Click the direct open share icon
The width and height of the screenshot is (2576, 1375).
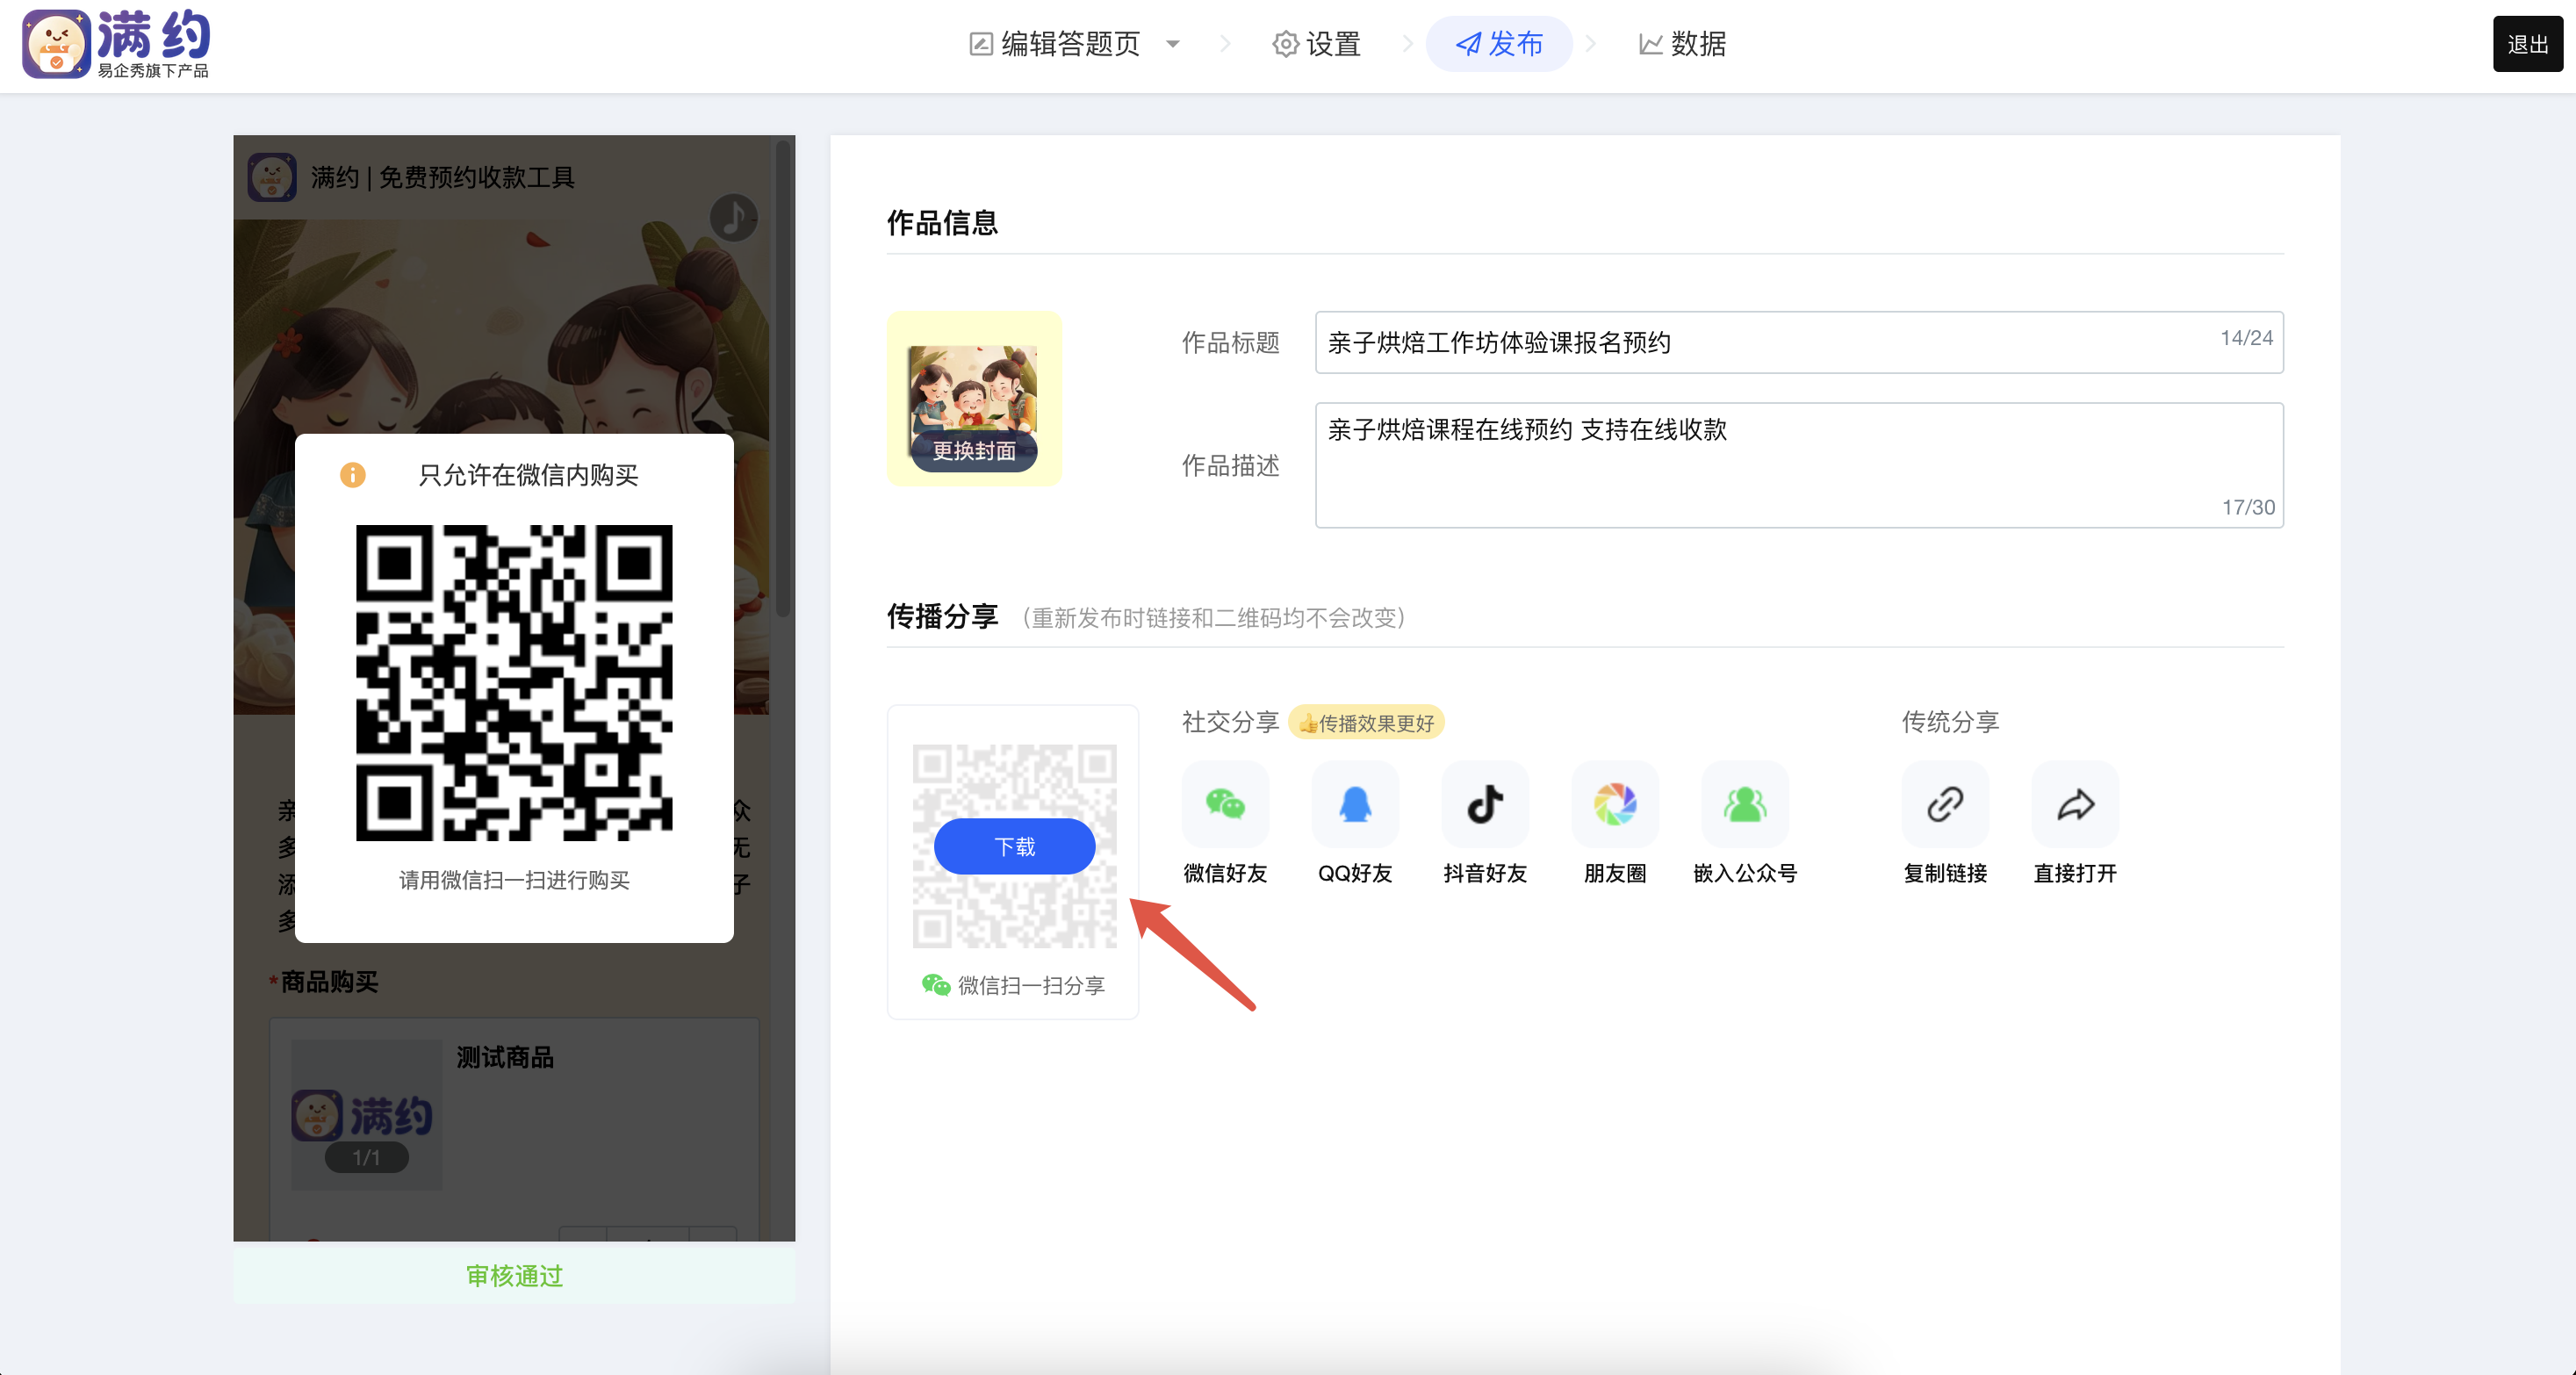tap(2075, 804)
